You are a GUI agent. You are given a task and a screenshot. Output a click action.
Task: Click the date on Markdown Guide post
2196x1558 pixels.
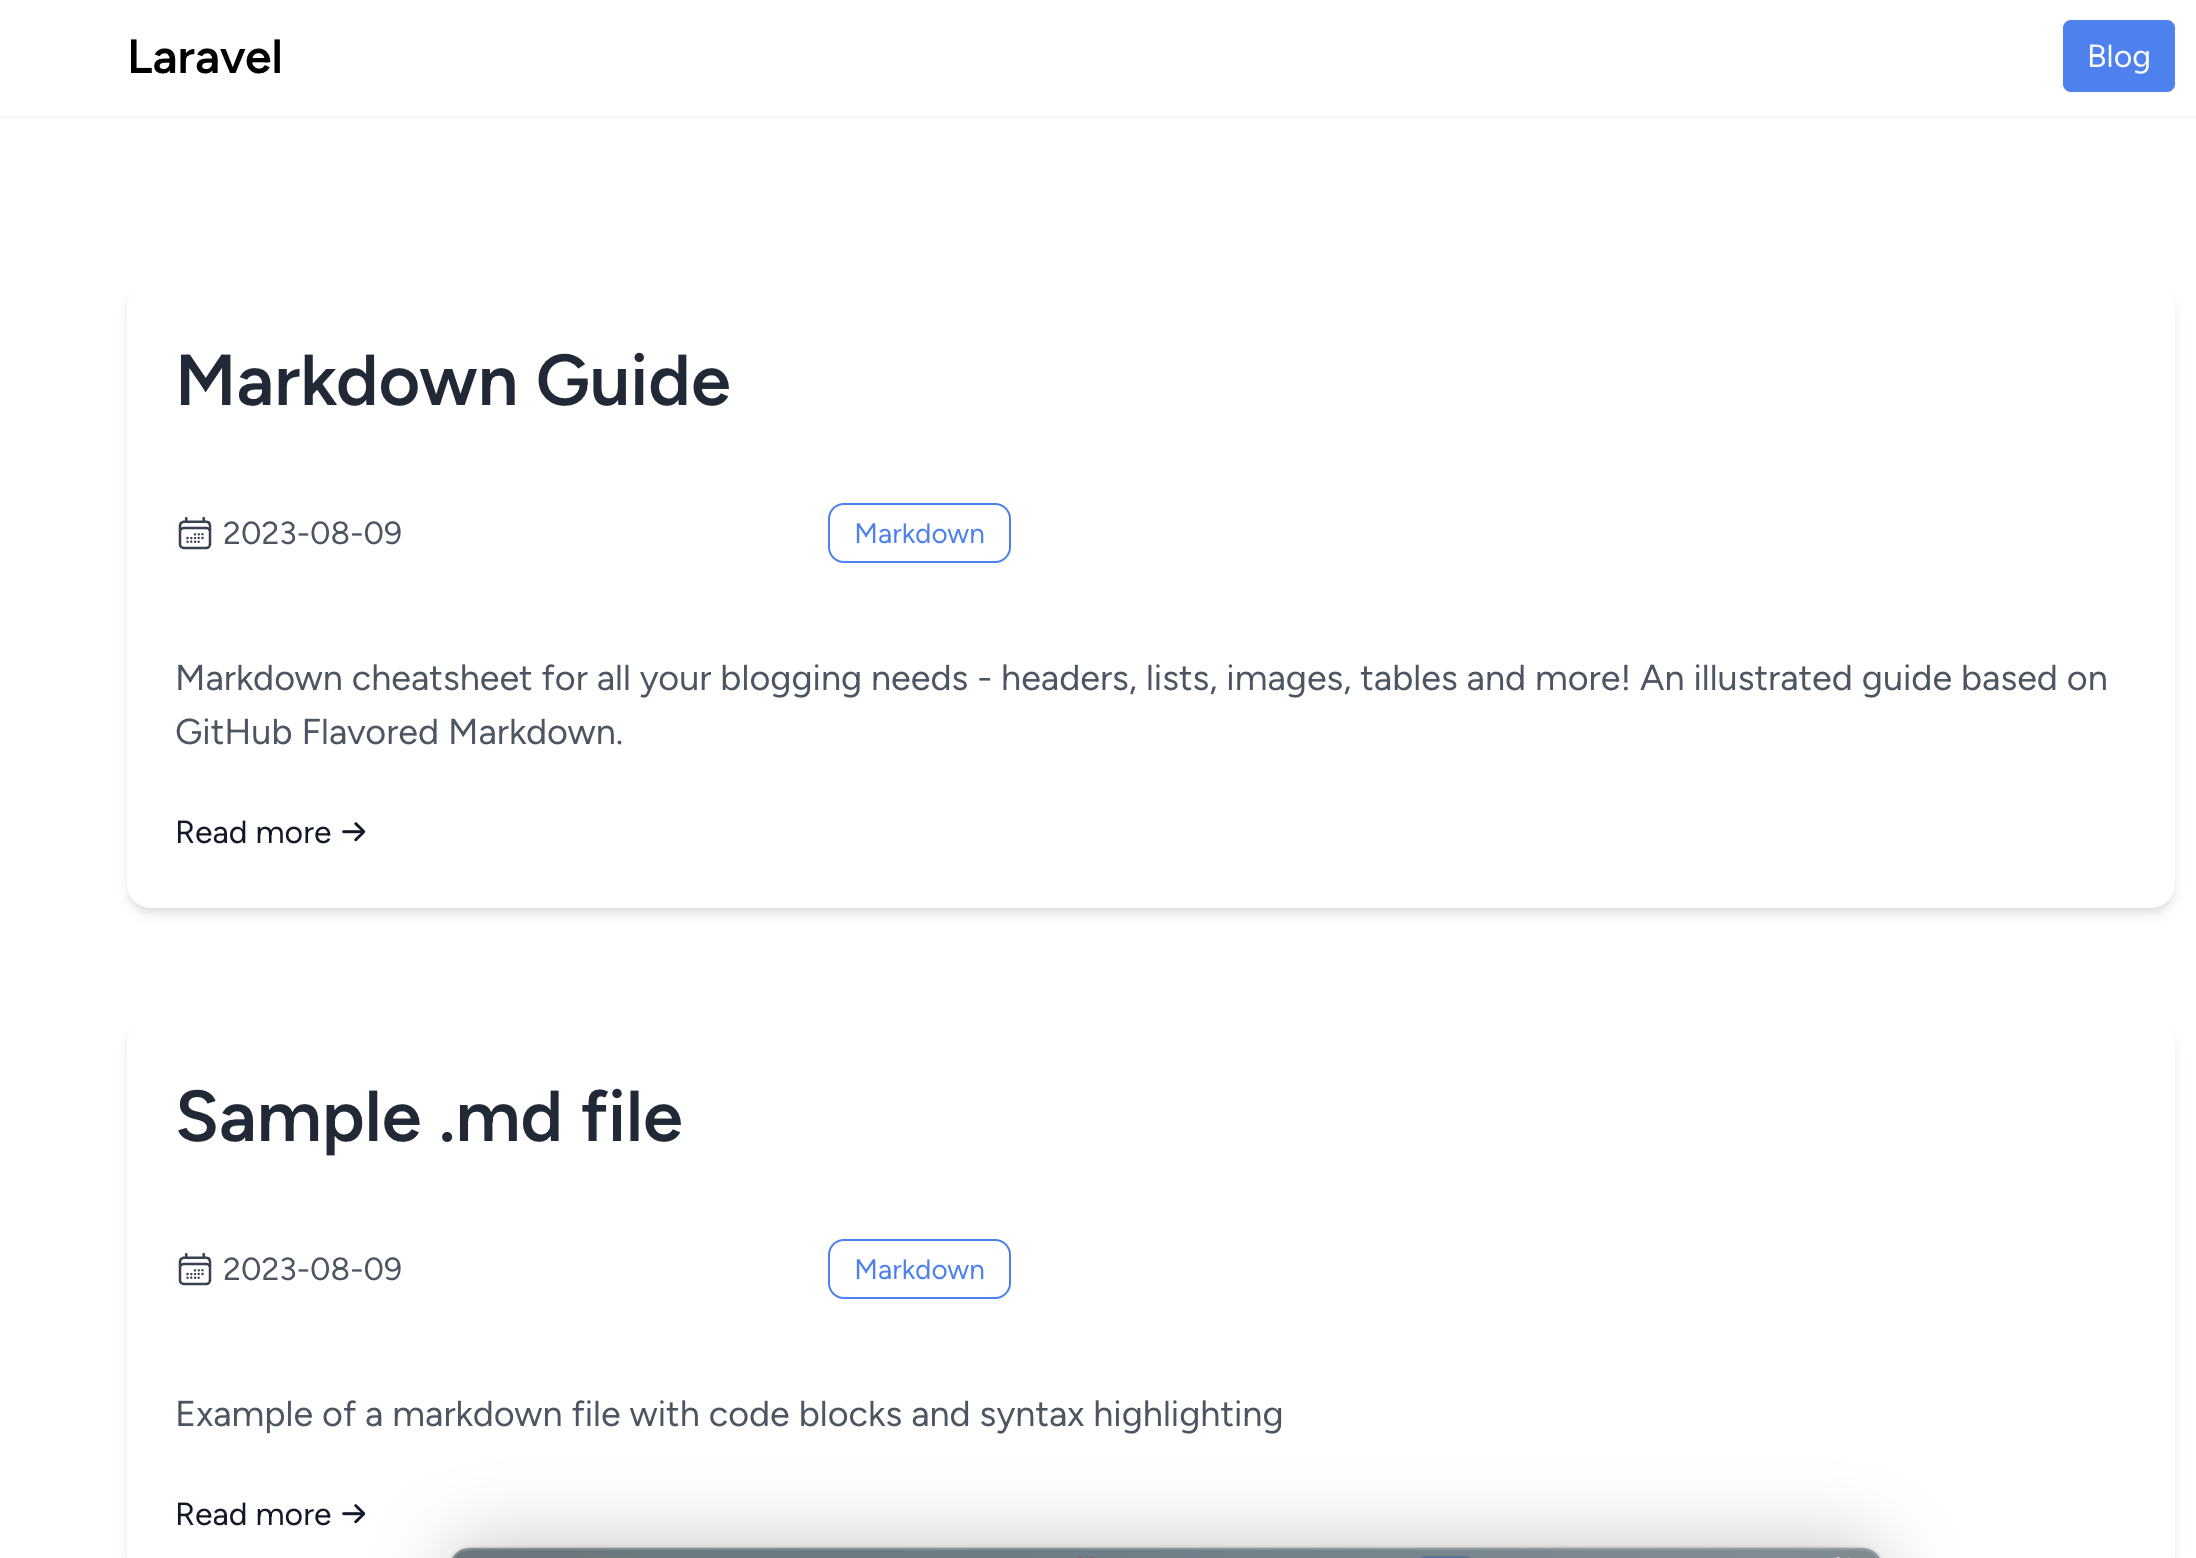pyautogui.click(x=312, y=533)
